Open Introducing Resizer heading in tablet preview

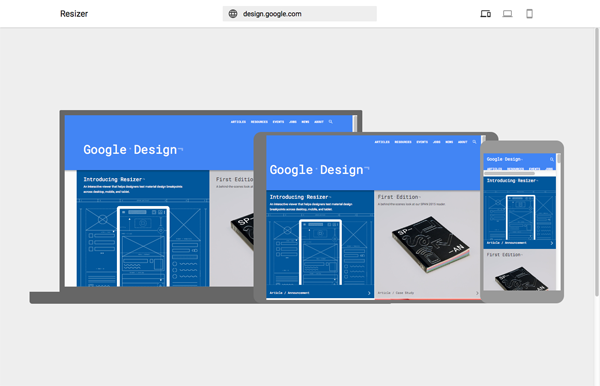point(300,197)
